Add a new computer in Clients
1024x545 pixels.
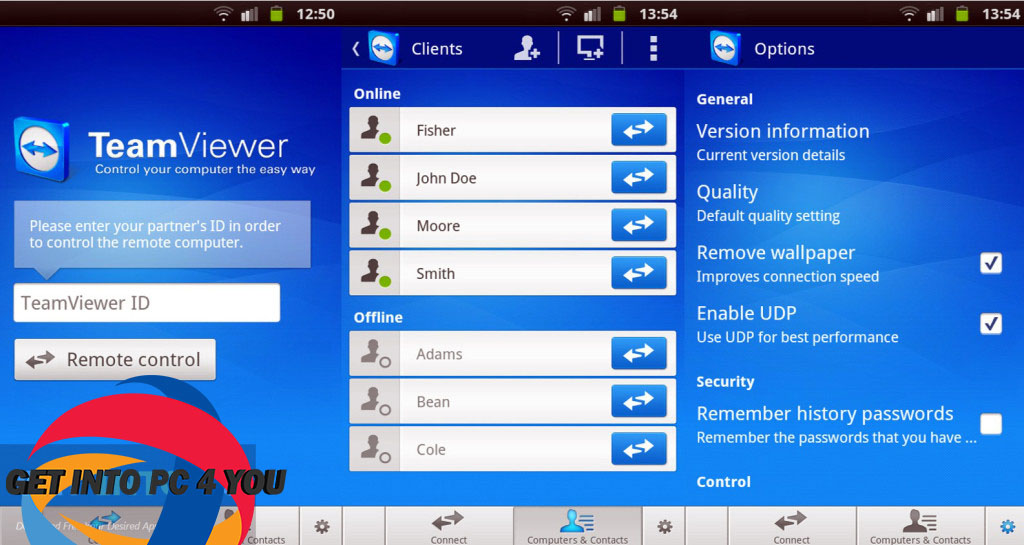(x=590, y=48)
